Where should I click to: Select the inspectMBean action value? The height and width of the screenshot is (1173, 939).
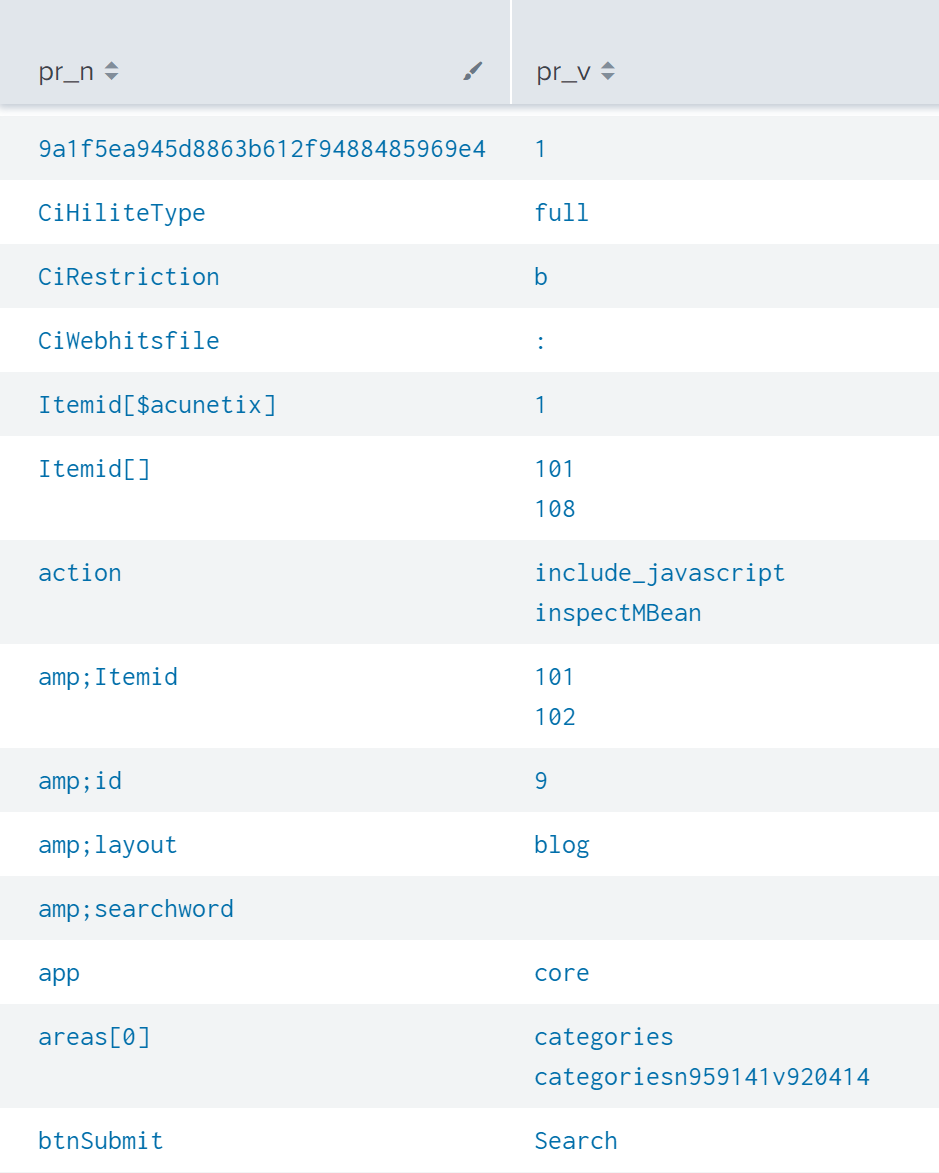(x=618, y=613)
